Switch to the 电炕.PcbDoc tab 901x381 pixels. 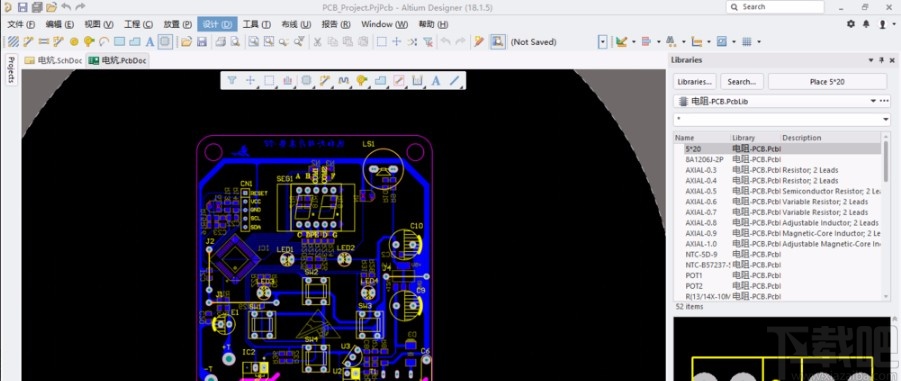pyautogui.click(x=118, y=60)
